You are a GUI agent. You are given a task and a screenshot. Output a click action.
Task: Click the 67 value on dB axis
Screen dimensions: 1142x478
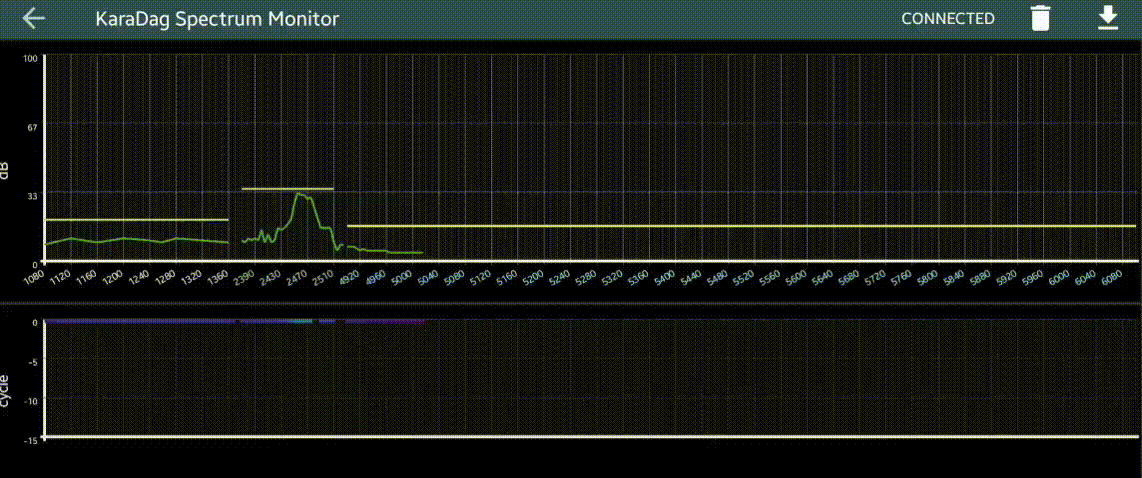pos(32,127)
